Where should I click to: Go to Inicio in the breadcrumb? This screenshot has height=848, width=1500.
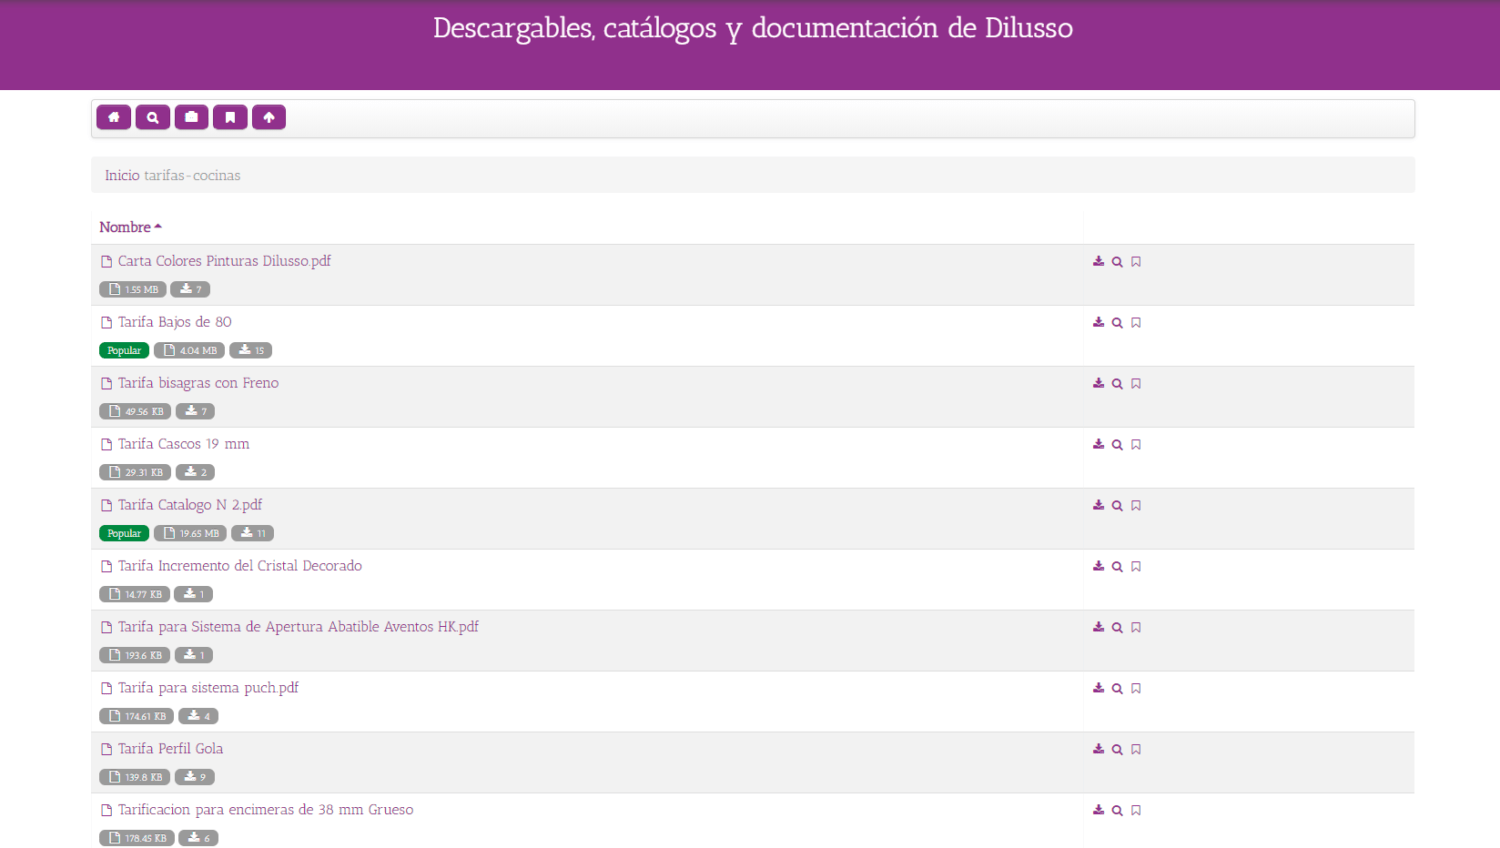pyautogui.click(x=122, y=175)
